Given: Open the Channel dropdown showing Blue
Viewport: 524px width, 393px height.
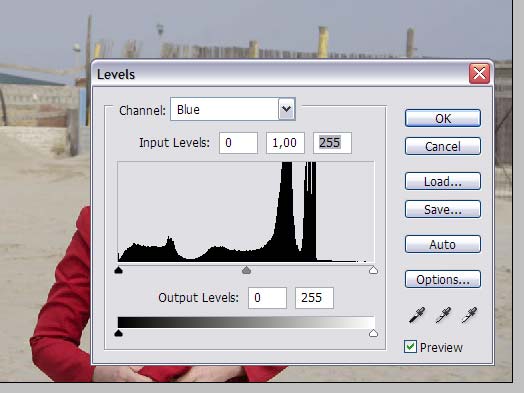Looking at the screenshot, I should pos(233,109).
